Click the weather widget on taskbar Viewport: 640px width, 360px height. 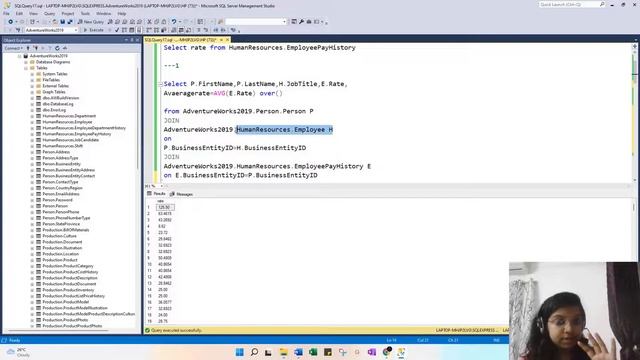(x=18, y=352)
